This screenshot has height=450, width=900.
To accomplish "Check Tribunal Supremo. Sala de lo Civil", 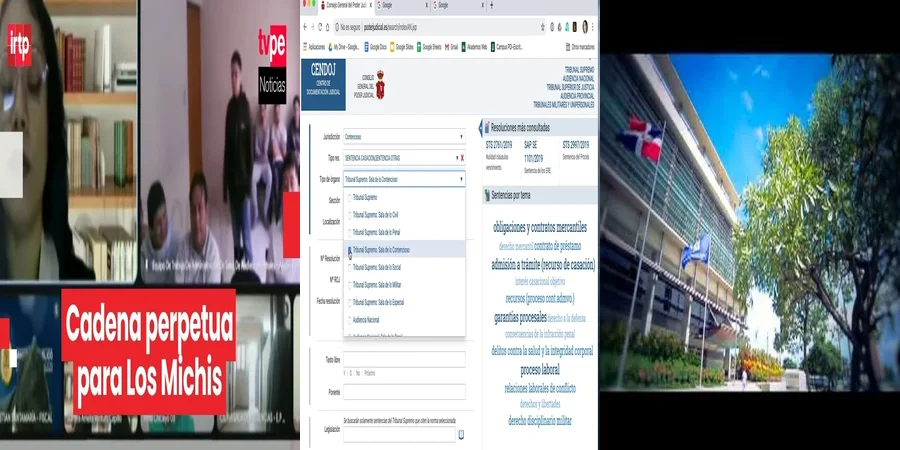I will tap(350, 215).
